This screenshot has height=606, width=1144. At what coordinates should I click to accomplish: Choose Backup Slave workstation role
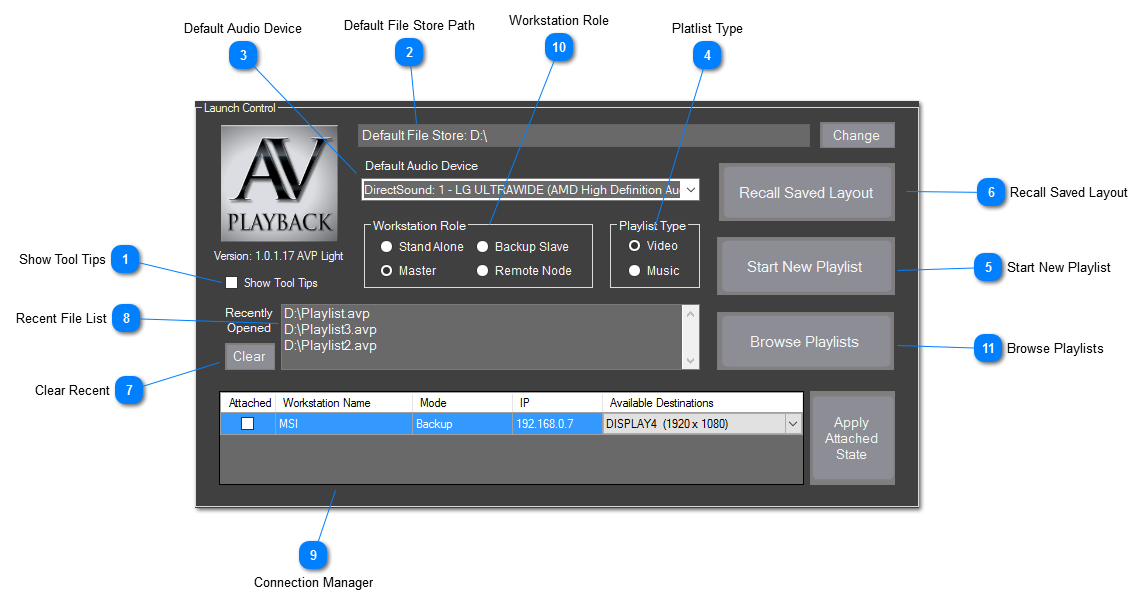pos(482,247)
